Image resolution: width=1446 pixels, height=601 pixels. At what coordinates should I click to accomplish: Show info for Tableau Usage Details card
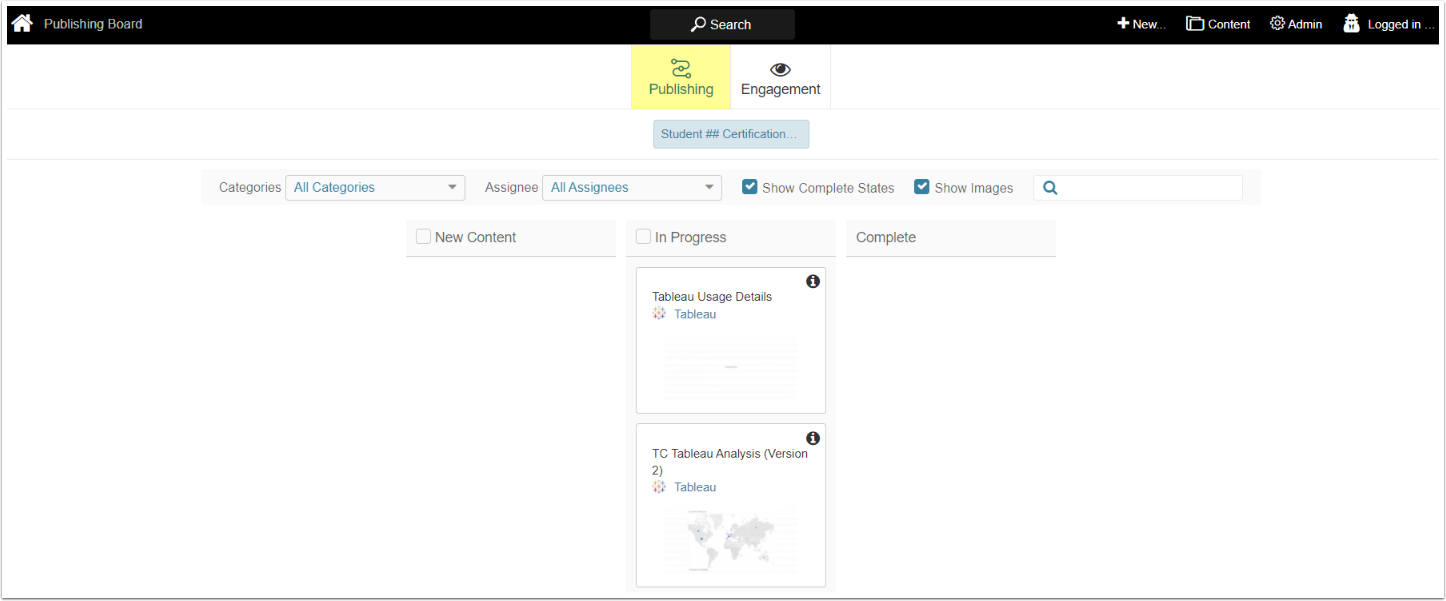[x=813, y=282]
